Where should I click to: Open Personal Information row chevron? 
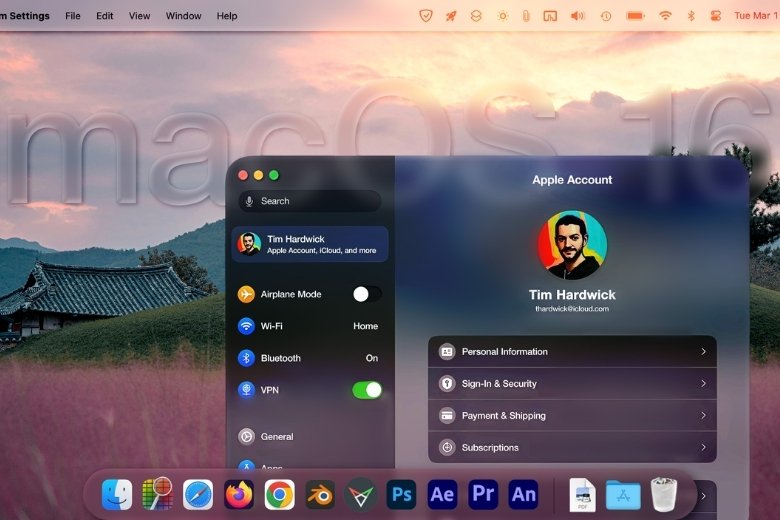pos(703,351)
